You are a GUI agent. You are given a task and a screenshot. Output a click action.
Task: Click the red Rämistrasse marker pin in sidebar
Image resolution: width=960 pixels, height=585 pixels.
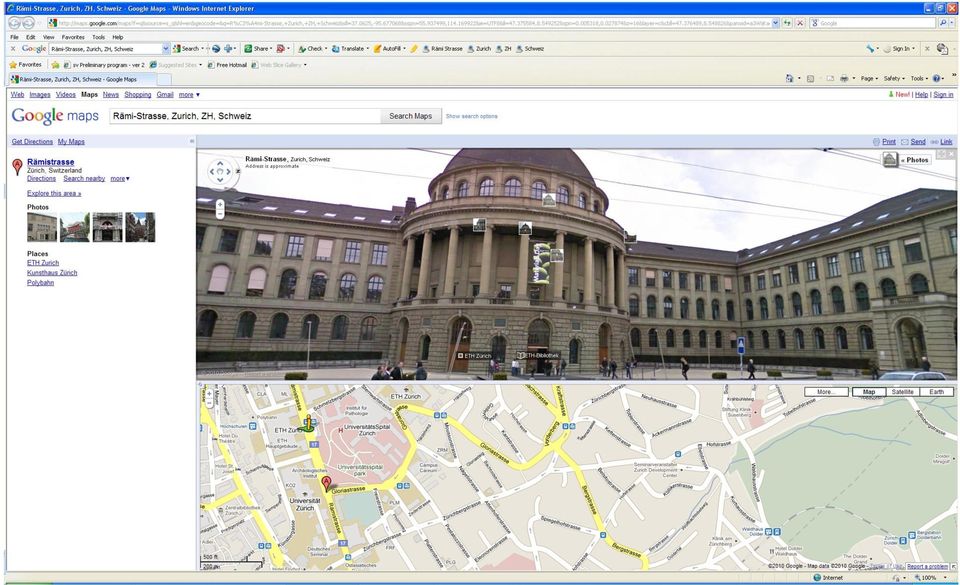(x=17, y=166)
